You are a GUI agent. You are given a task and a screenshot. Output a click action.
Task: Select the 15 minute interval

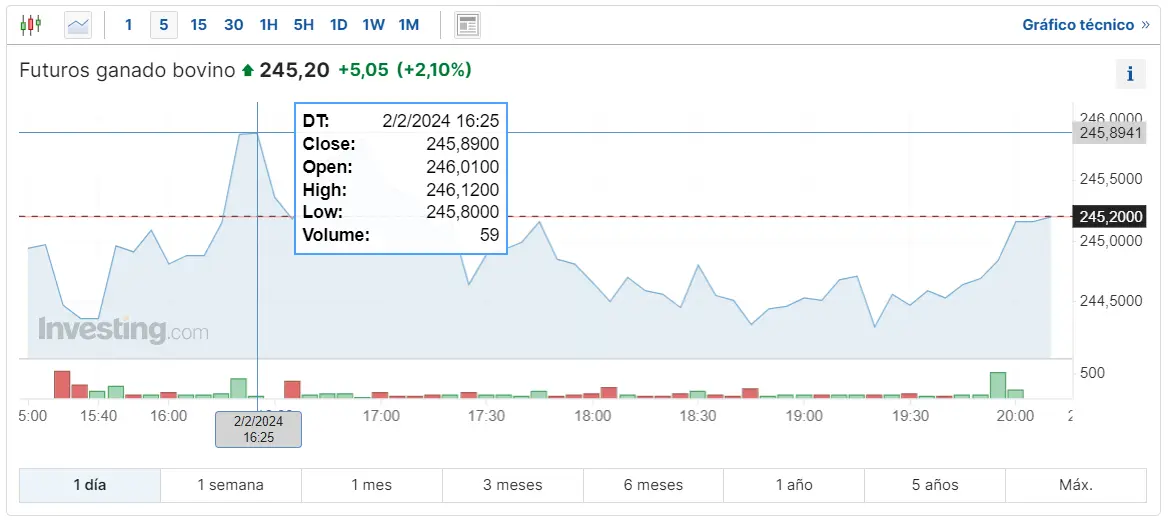[198, 24]
